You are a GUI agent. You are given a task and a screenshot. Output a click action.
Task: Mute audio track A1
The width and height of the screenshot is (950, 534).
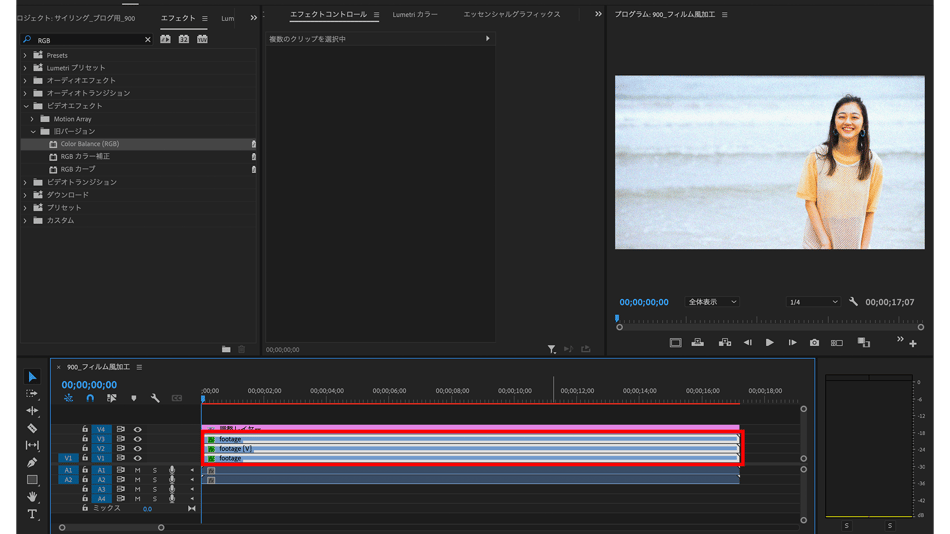click(137, 470)
